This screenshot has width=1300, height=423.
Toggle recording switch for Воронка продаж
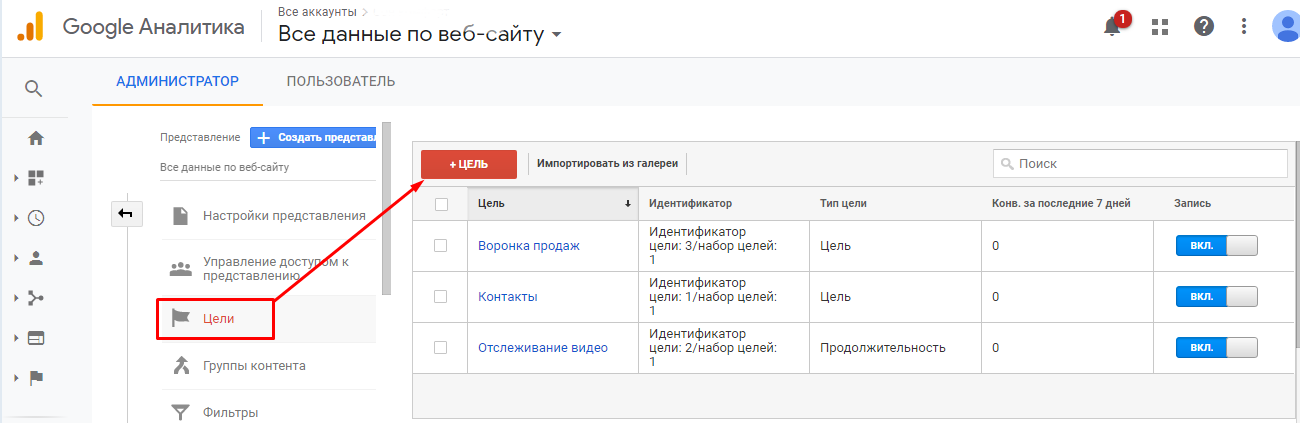(1216, 246)
